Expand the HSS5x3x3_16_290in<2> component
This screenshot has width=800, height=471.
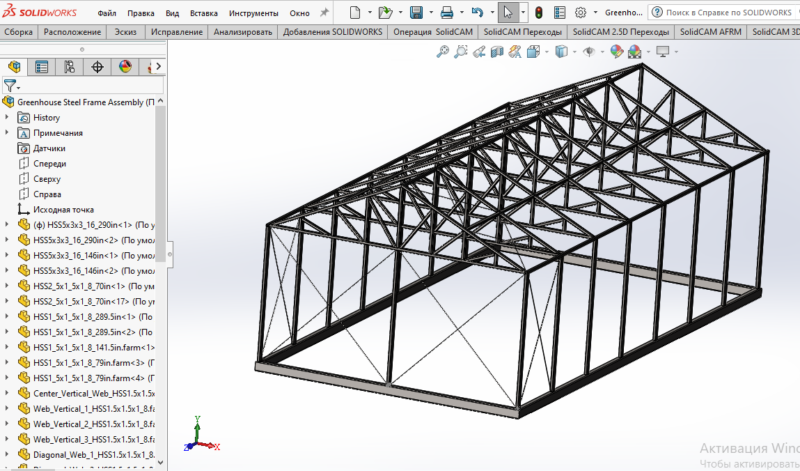click(x=7, y=240)
